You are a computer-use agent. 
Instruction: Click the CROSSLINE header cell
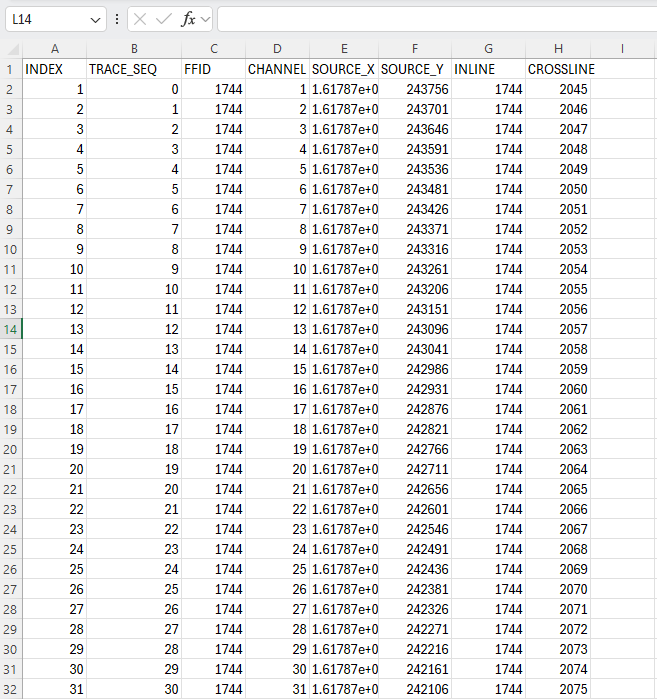click(x=558, y=70)
